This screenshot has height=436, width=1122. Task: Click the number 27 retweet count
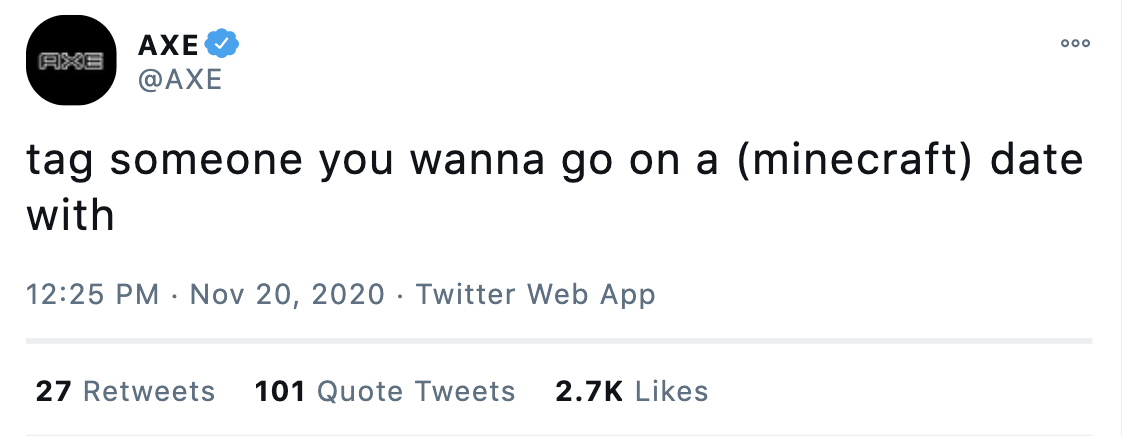coord(53,391)
